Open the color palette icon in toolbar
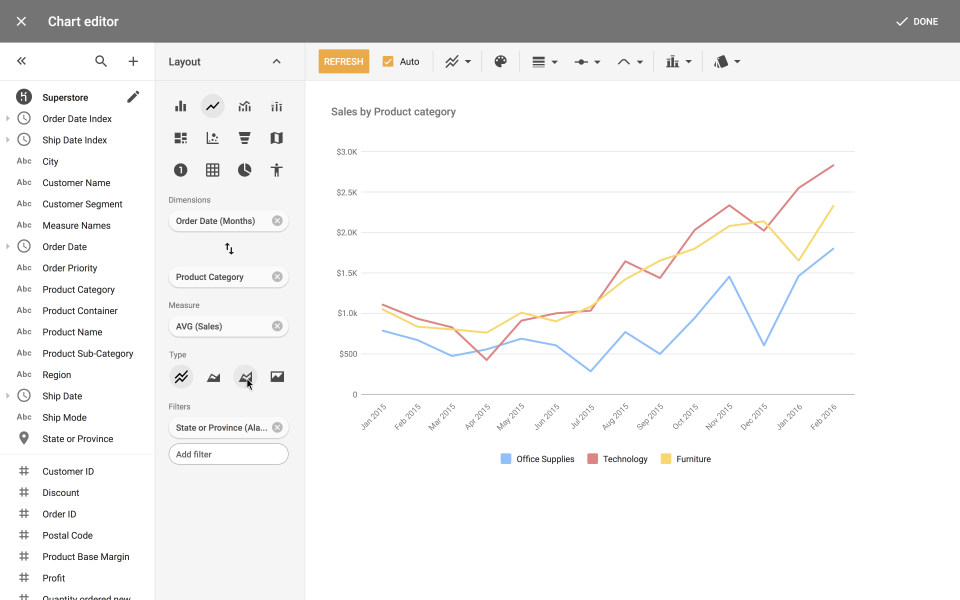The width and height of the screenshot is (960, 600). (500, 62)
